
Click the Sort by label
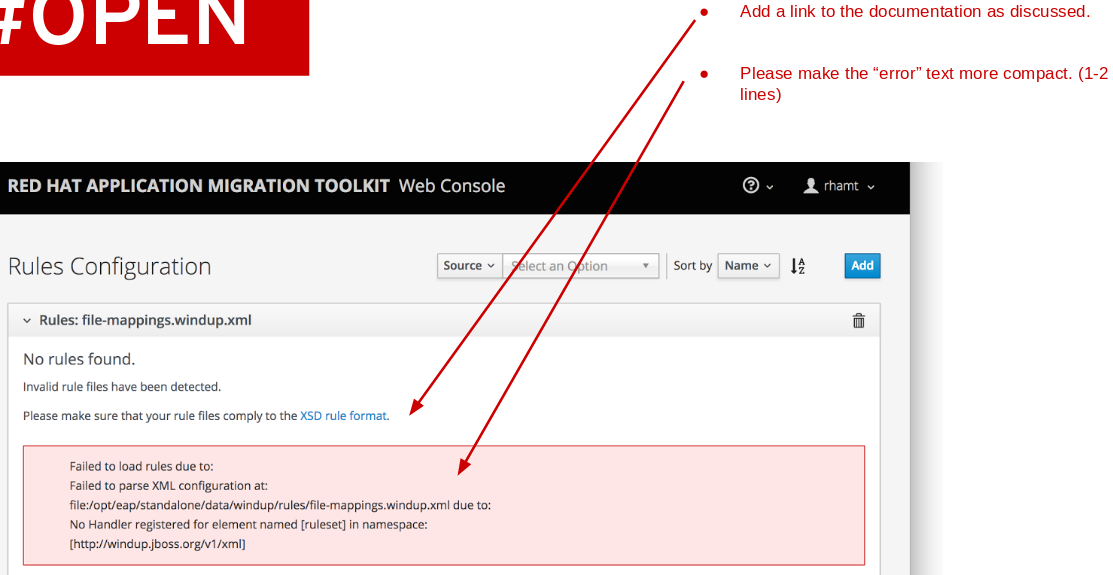coord(693,265)
